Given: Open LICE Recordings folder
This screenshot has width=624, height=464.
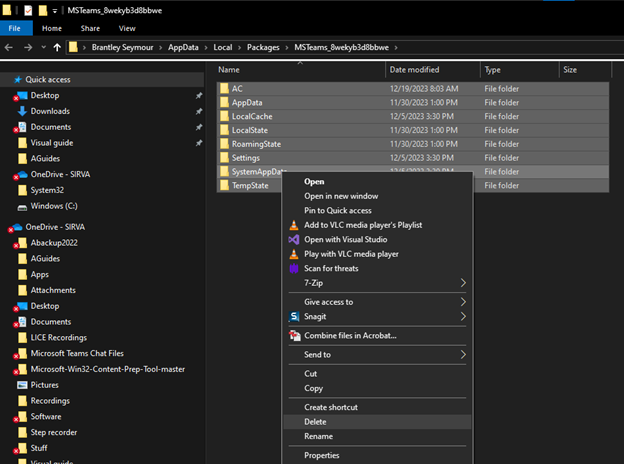Looking at the screenshot, I should pyautogui.click(x=58, y=337).
